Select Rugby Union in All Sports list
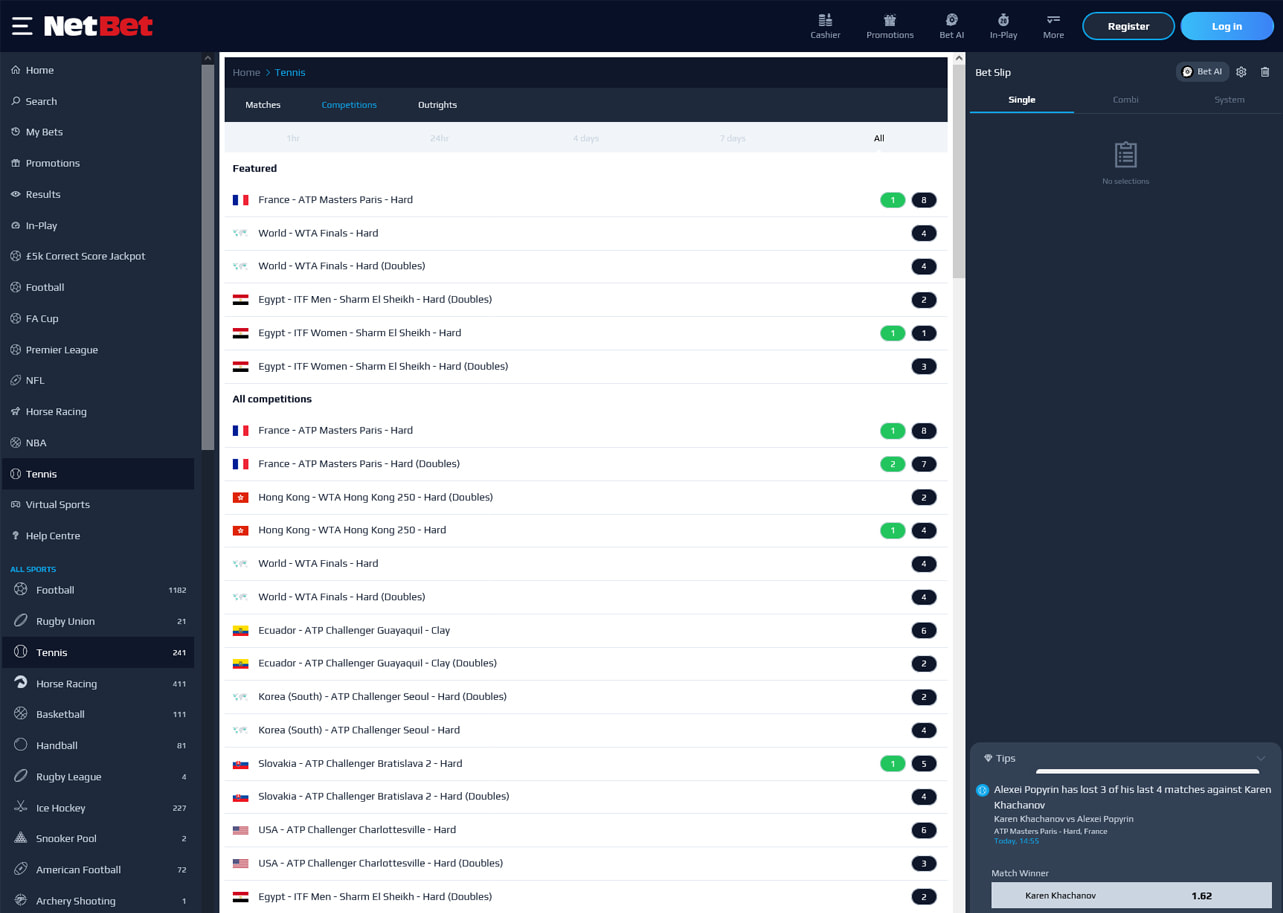The width and height of the screenshot is (1283, 913). pos(98,621)
